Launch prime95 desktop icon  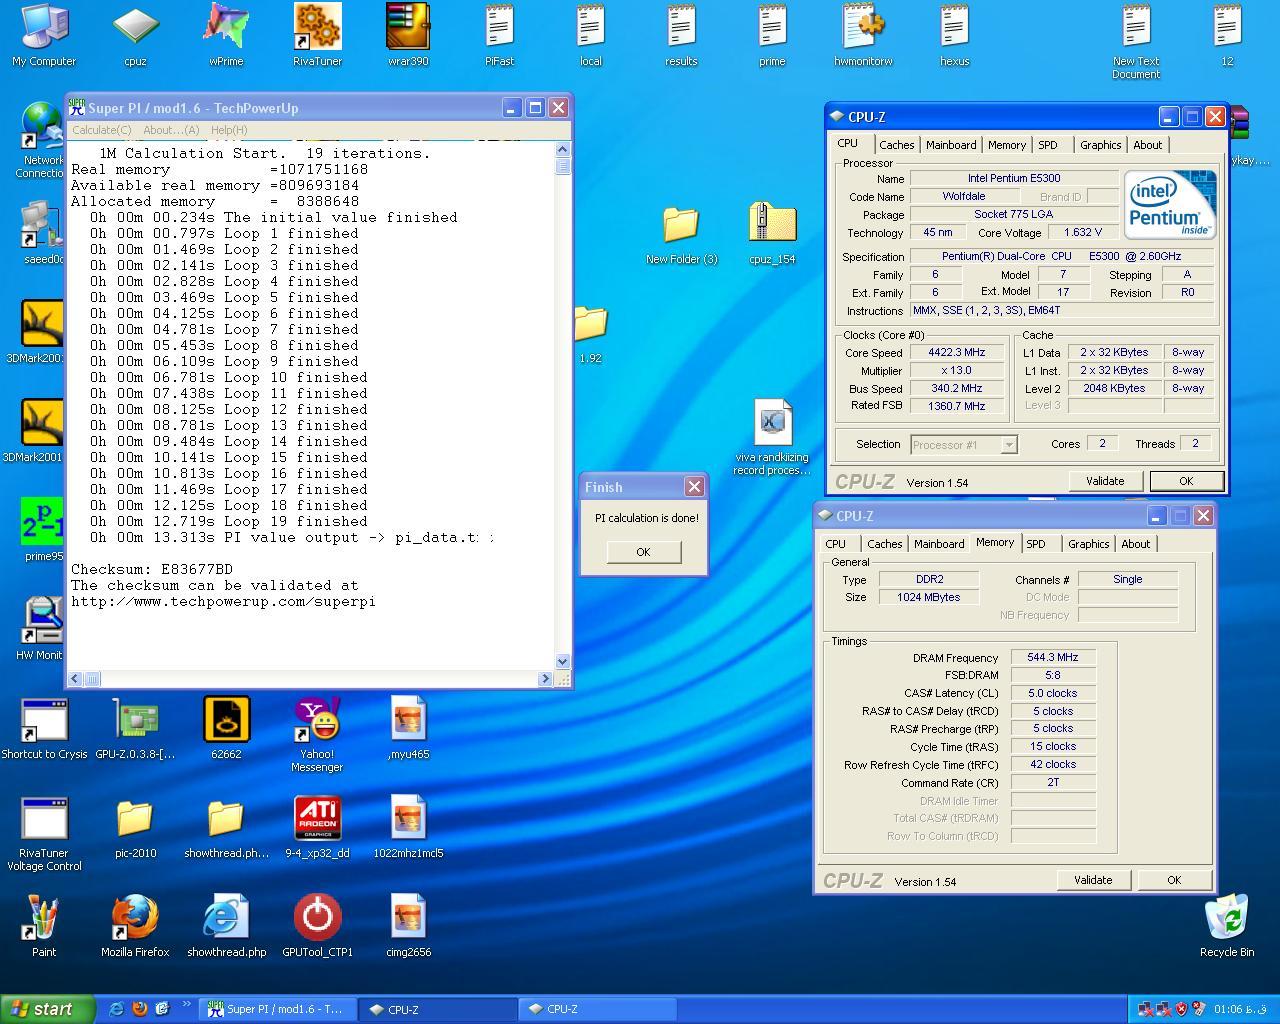tap(43, 530)
